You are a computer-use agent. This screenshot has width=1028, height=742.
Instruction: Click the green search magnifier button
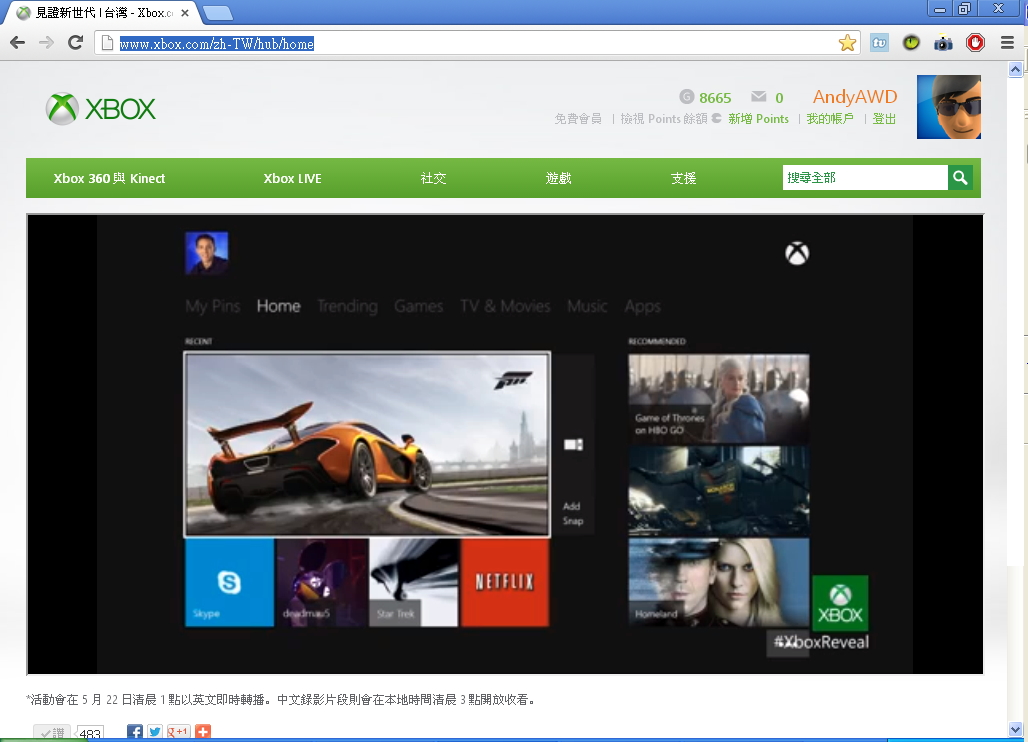[x=960, y=178]
